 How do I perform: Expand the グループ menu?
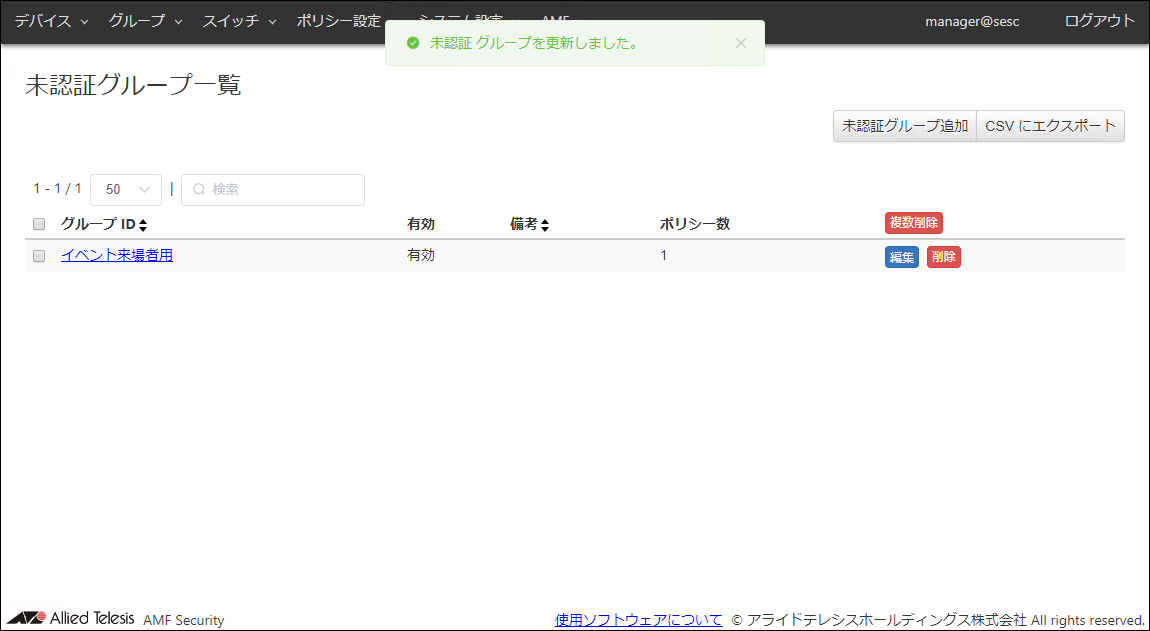tap(145, 21)
